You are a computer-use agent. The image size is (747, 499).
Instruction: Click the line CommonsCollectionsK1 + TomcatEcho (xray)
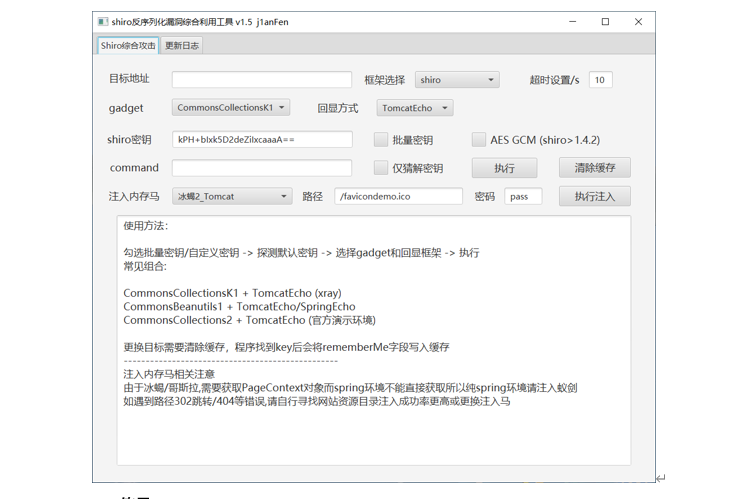[232, 293]
